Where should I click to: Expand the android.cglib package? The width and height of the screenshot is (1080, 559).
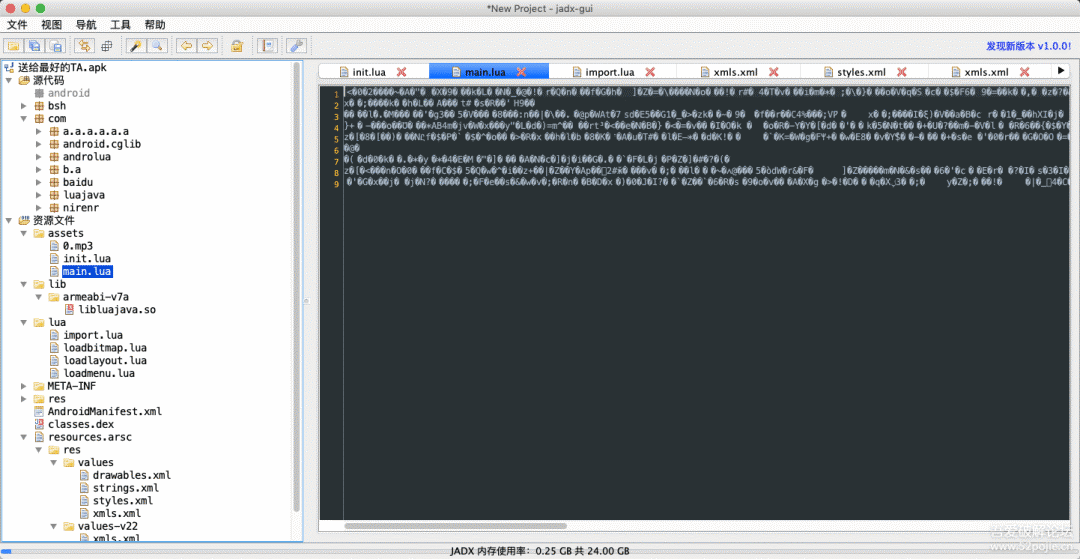click(39, 144)
